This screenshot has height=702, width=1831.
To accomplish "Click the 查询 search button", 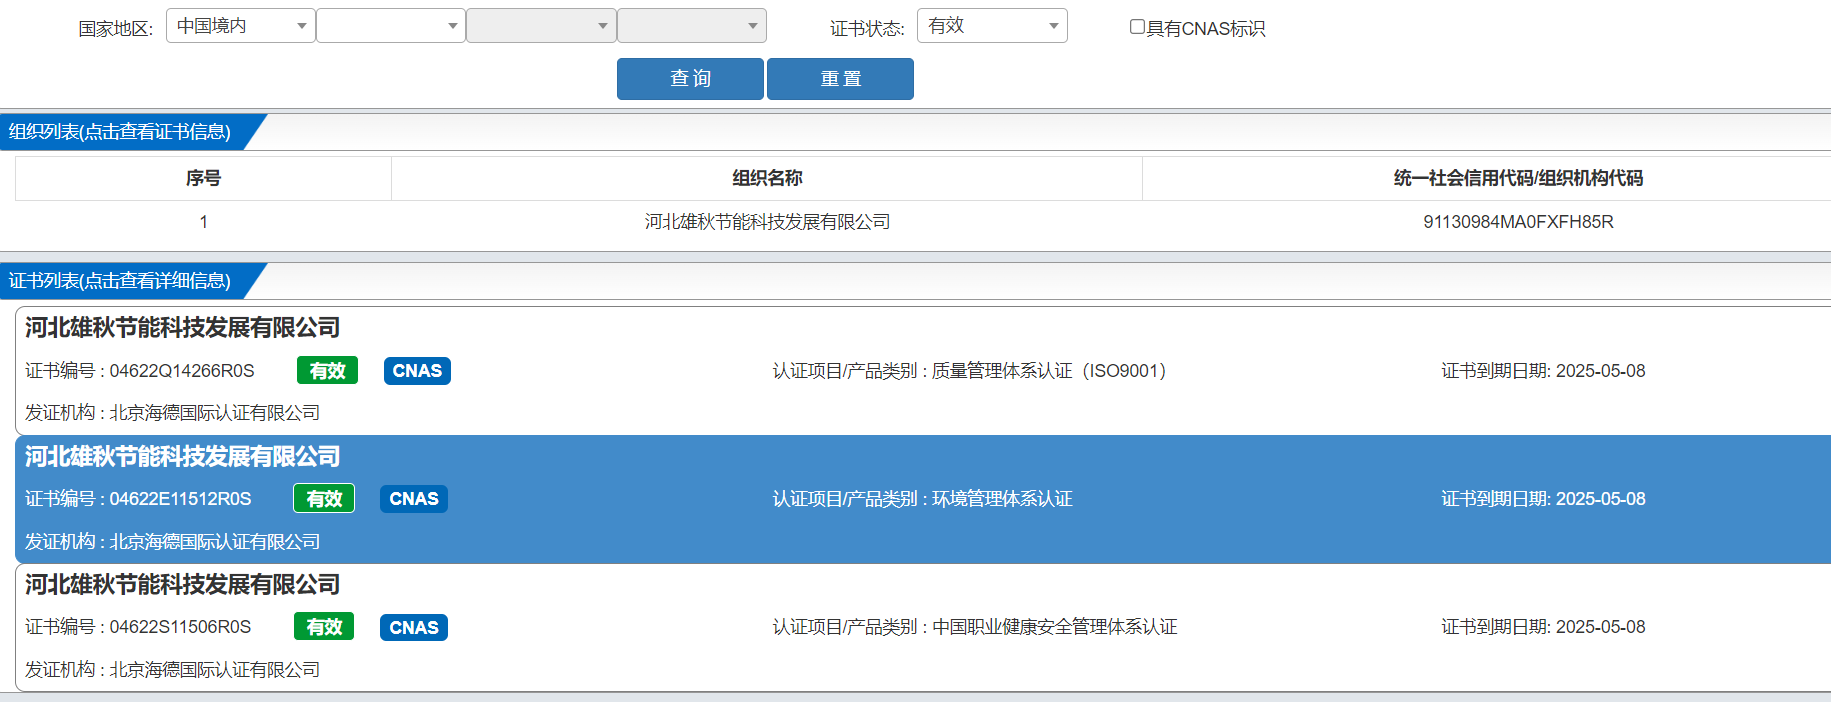I will (x=690, y=79).
